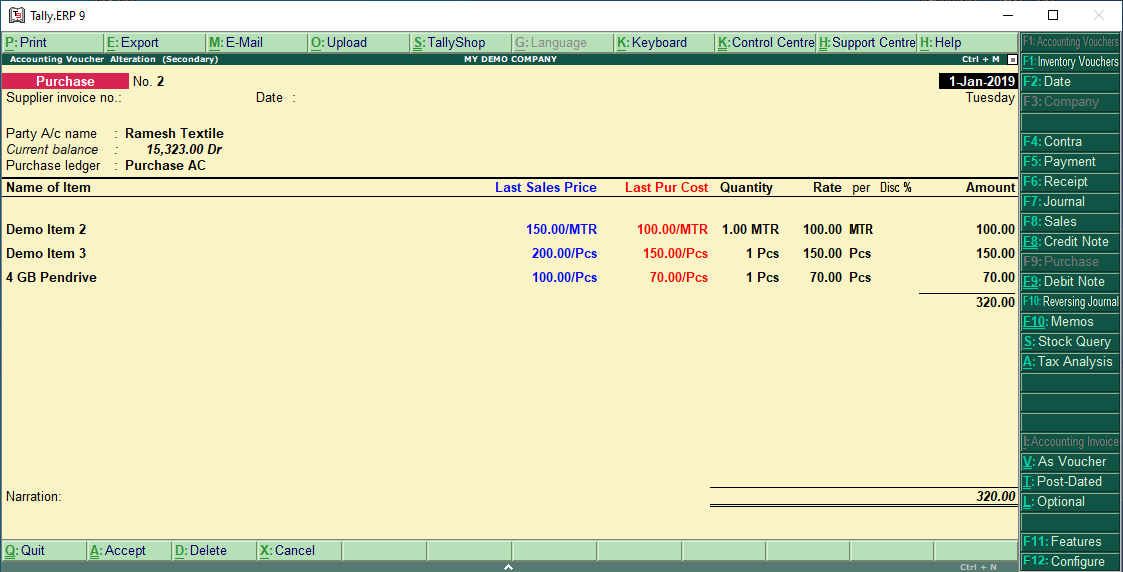Click F2 Date in the side panel
Image resolution: width=1123 pixels, height=572 pixels.
point(1070,82)
